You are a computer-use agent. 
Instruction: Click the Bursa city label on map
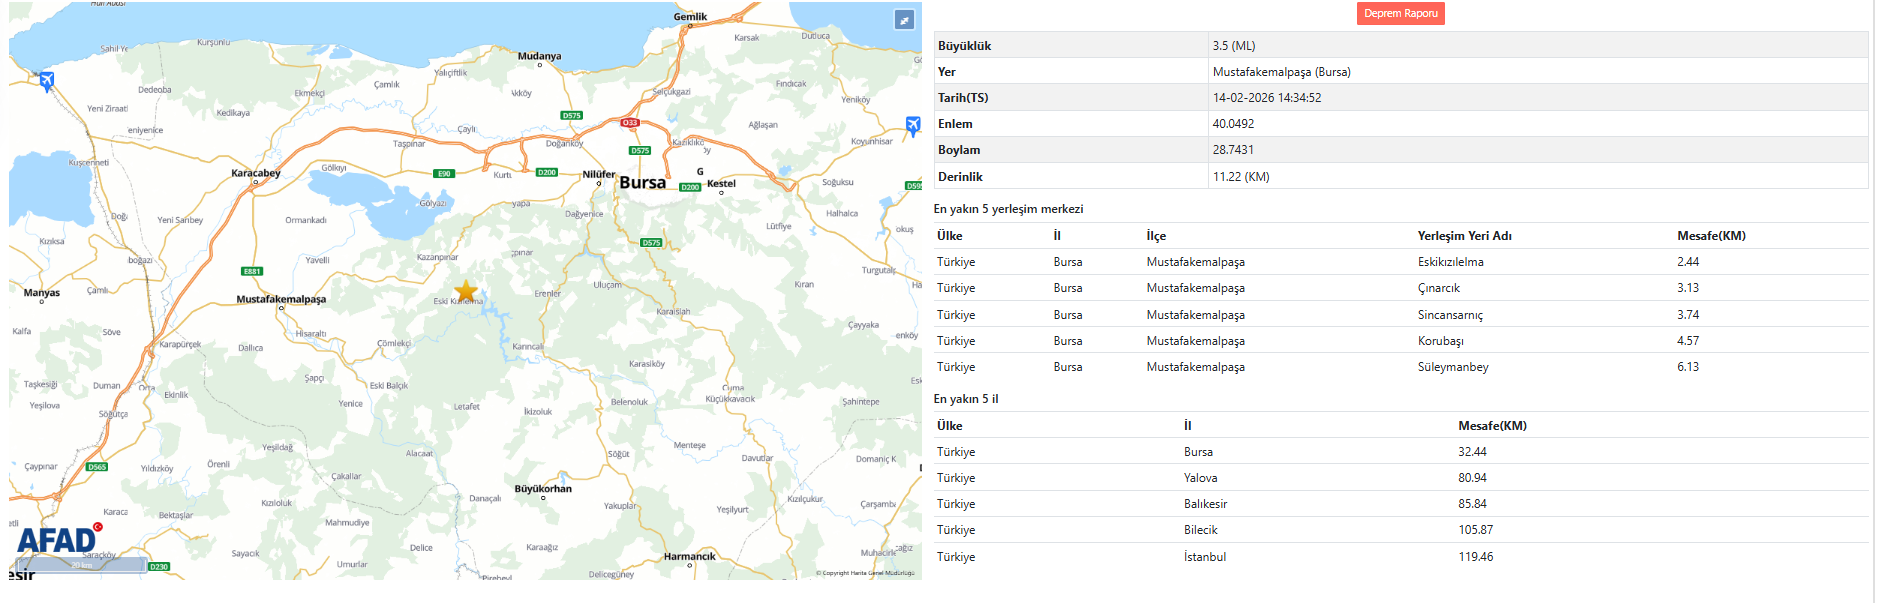[x=642, y=183]
